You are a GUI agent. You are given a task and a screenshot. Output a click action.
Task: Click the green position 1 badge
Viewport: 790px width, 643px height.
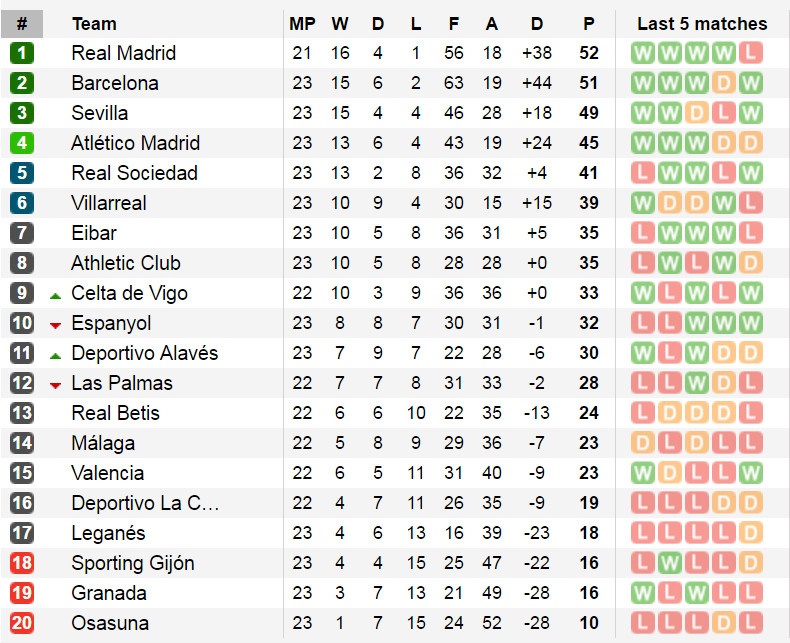pyautogui.click(x=22, y=53)
